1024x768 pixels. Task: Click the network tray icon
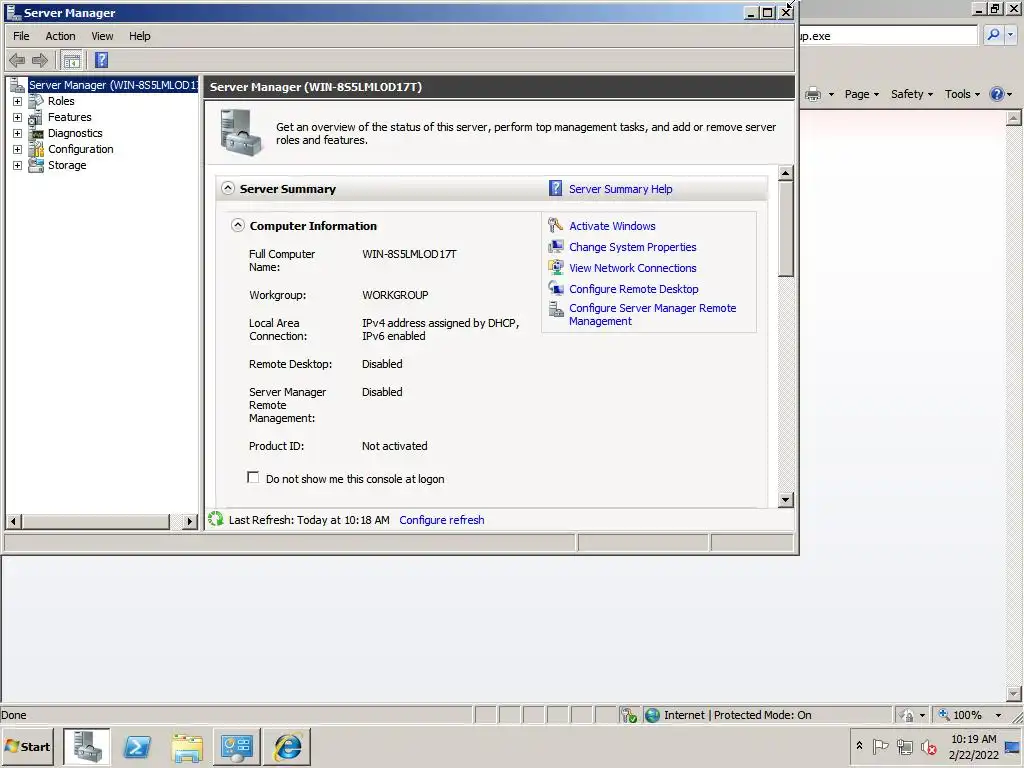(904, 746)
